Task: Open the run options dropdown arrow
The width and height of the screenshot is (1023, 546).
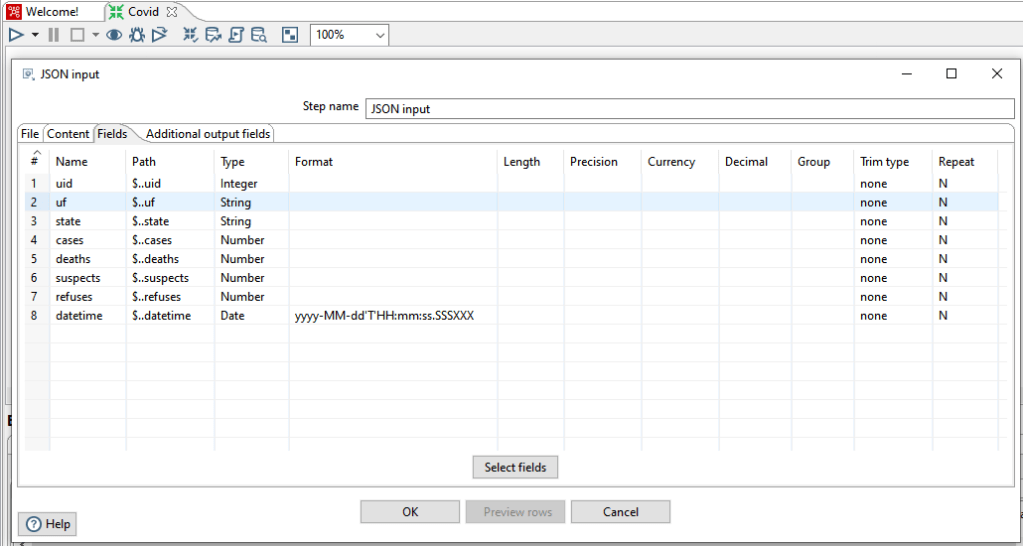Action: coord(35,35)
